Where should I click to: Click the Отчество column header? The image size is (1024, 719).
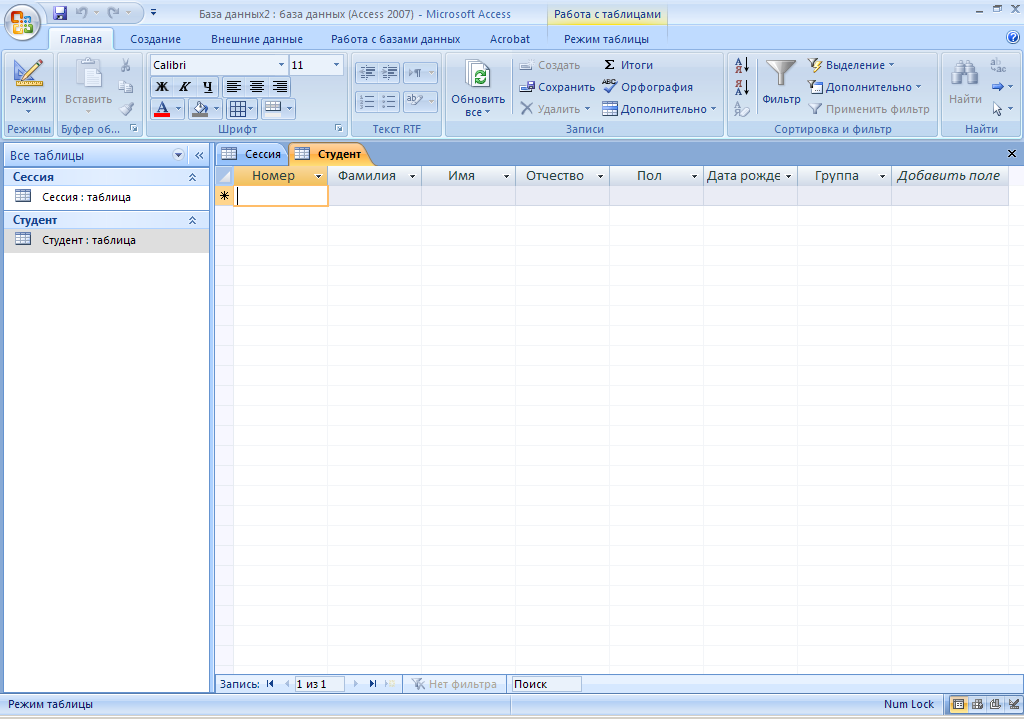point(562,176)
